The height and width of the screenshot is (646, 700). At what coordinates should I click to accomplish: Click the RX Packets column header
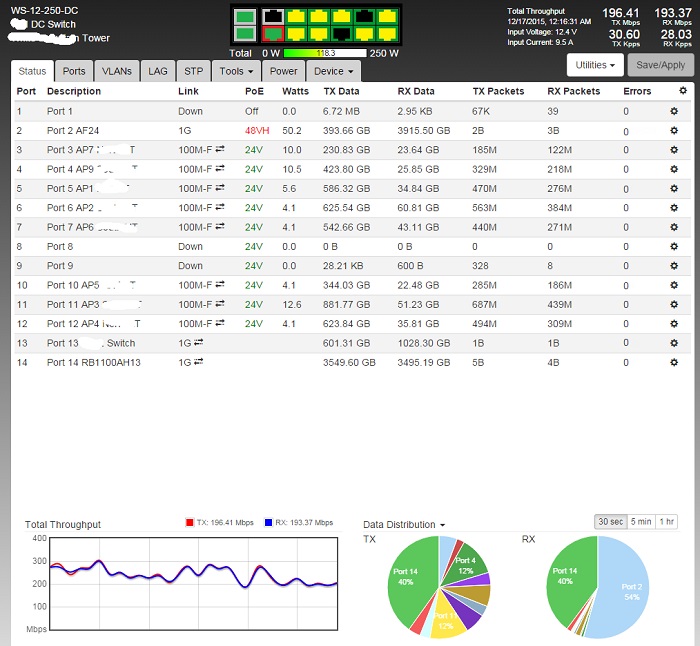(574, 91)
